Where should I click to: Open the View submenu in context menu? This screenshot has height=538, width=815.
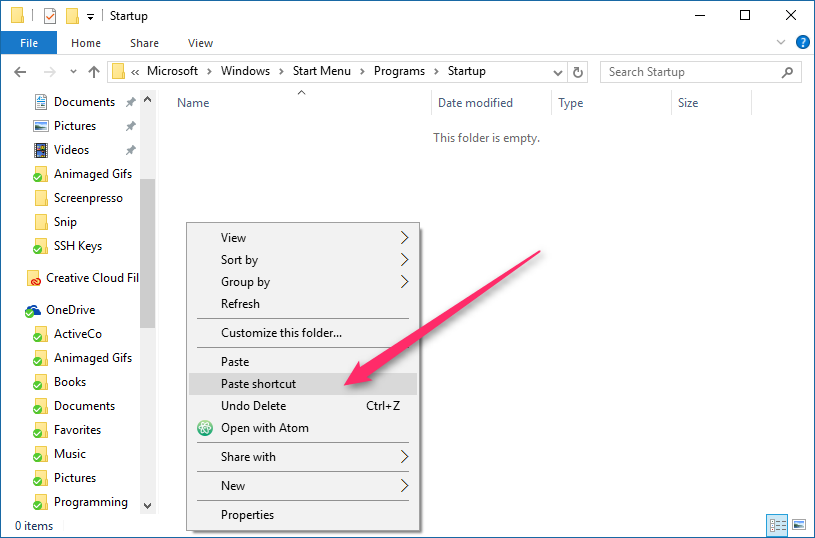[x=303, y=238]
